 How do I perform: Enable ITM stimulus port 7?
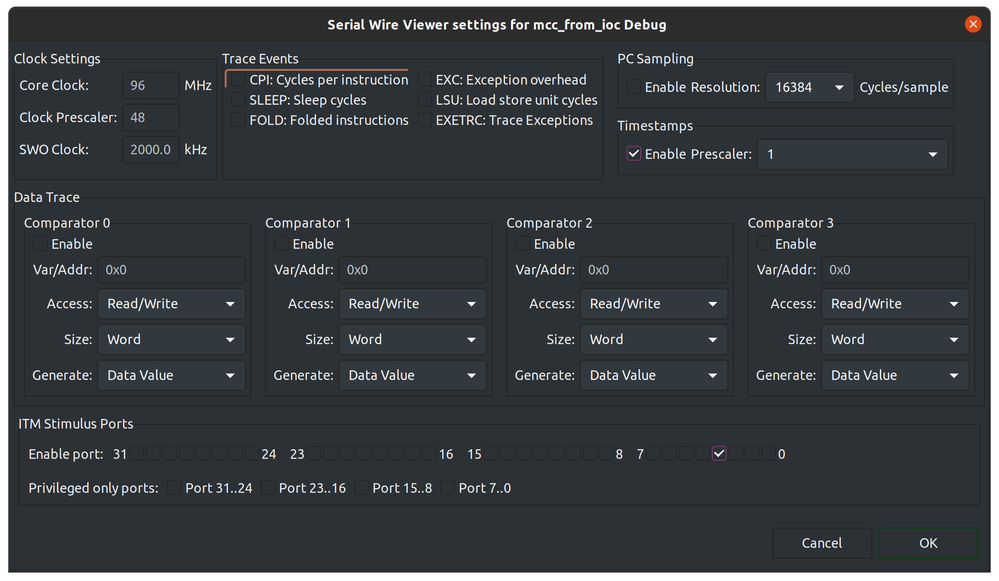point(653,454)
